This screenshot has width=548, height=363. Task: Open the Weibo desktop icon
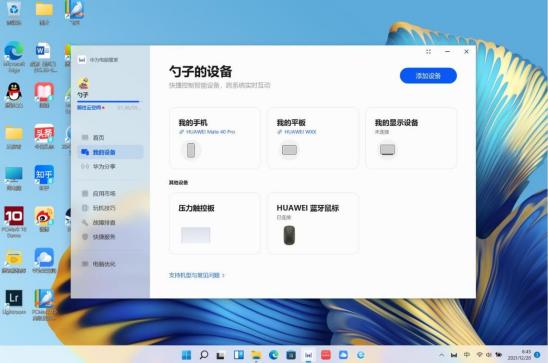[44, 219]
